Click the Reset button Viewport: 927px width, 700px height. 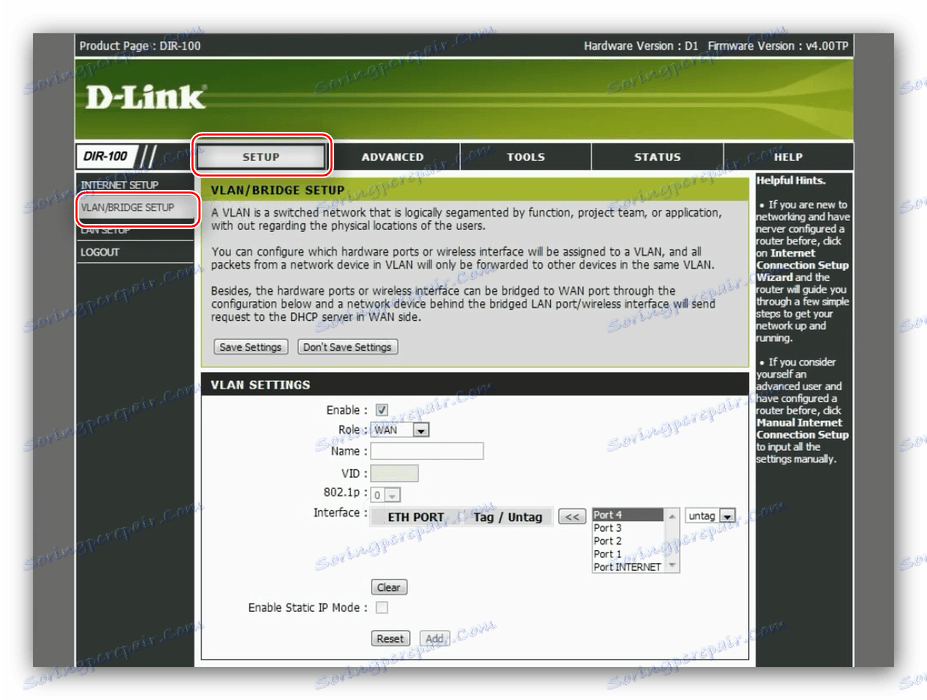[x=390, y=639]
